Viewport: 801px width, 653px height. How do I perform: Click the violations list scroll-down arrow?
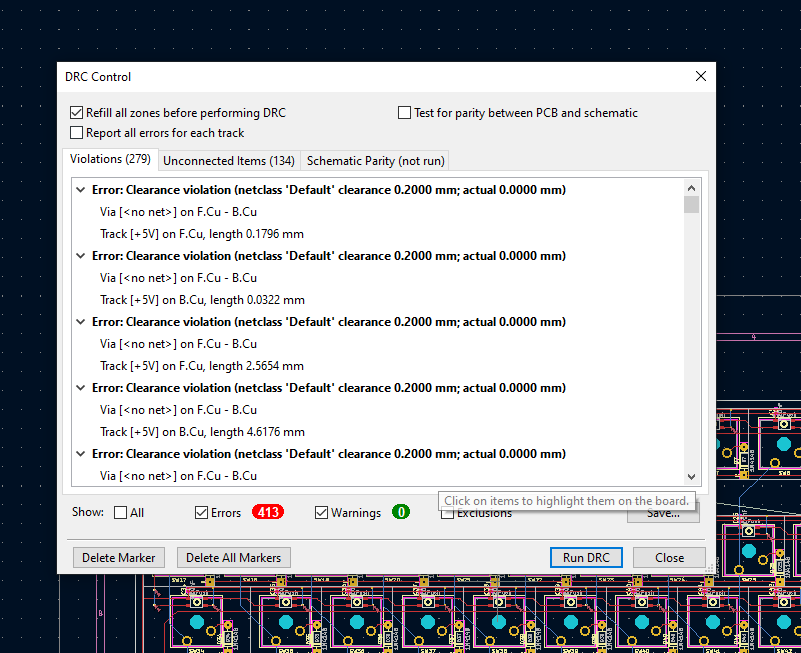691,477
